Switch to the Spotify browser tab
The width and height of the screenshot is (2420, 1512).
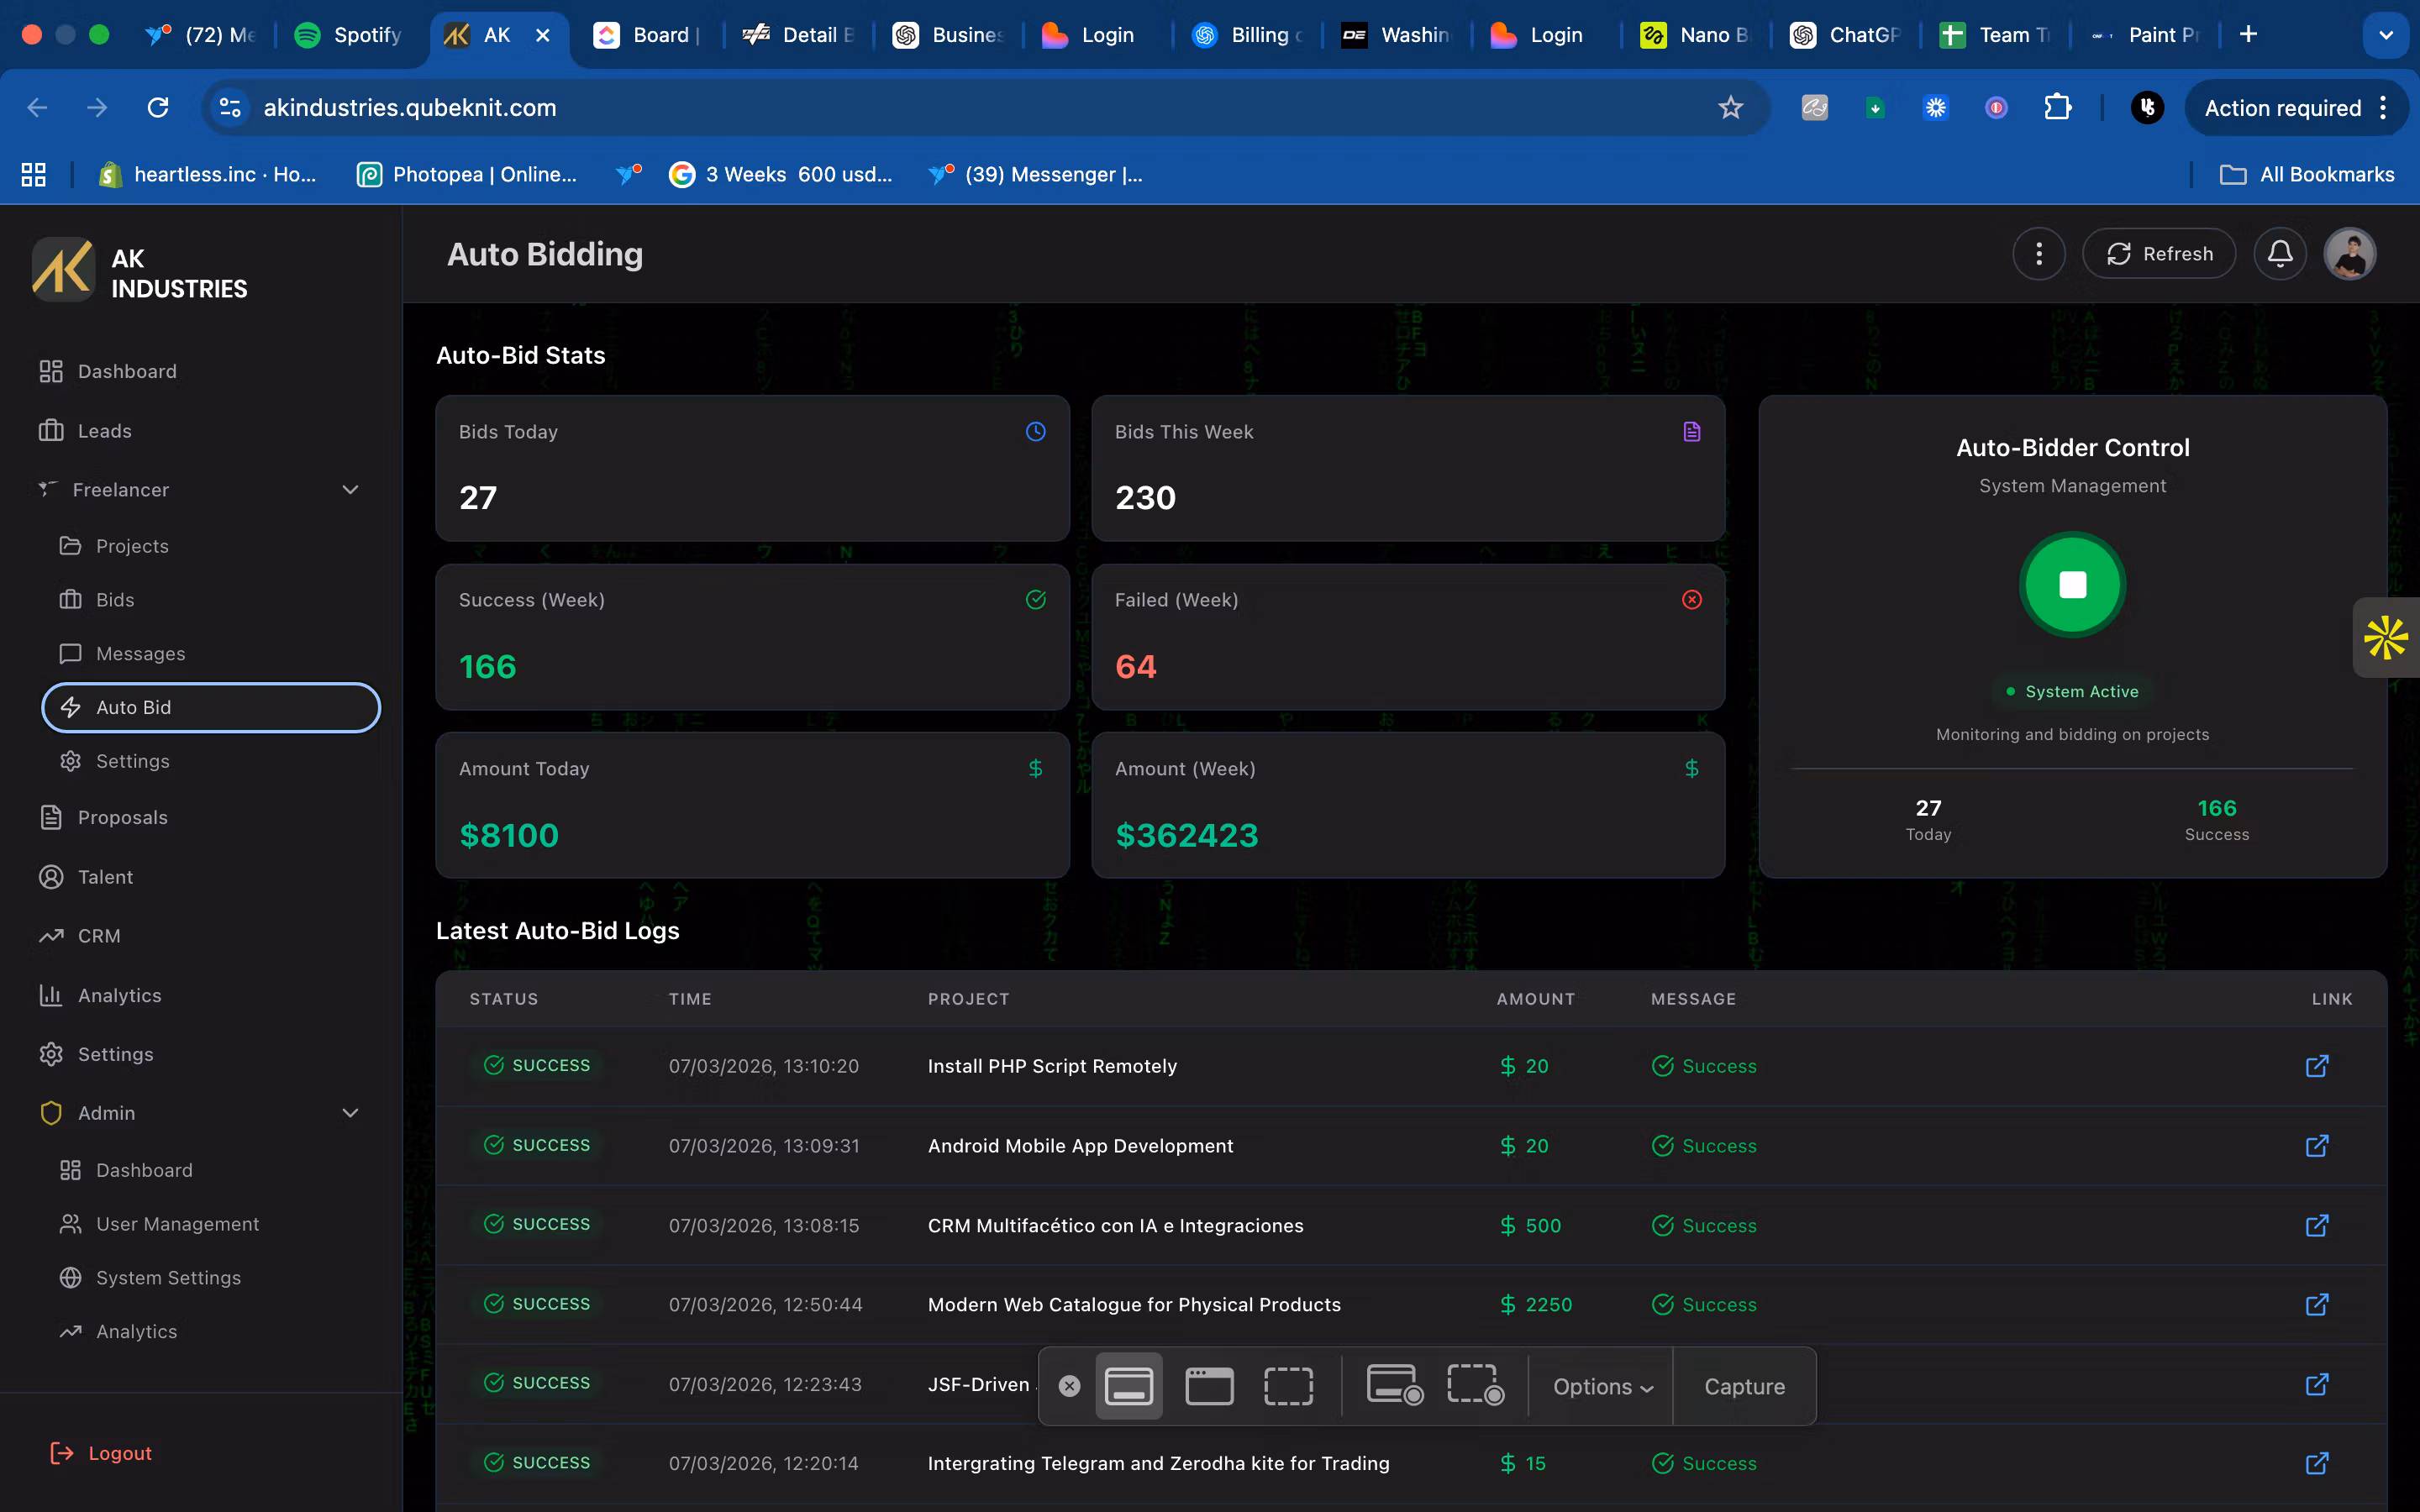coord(348,35)
